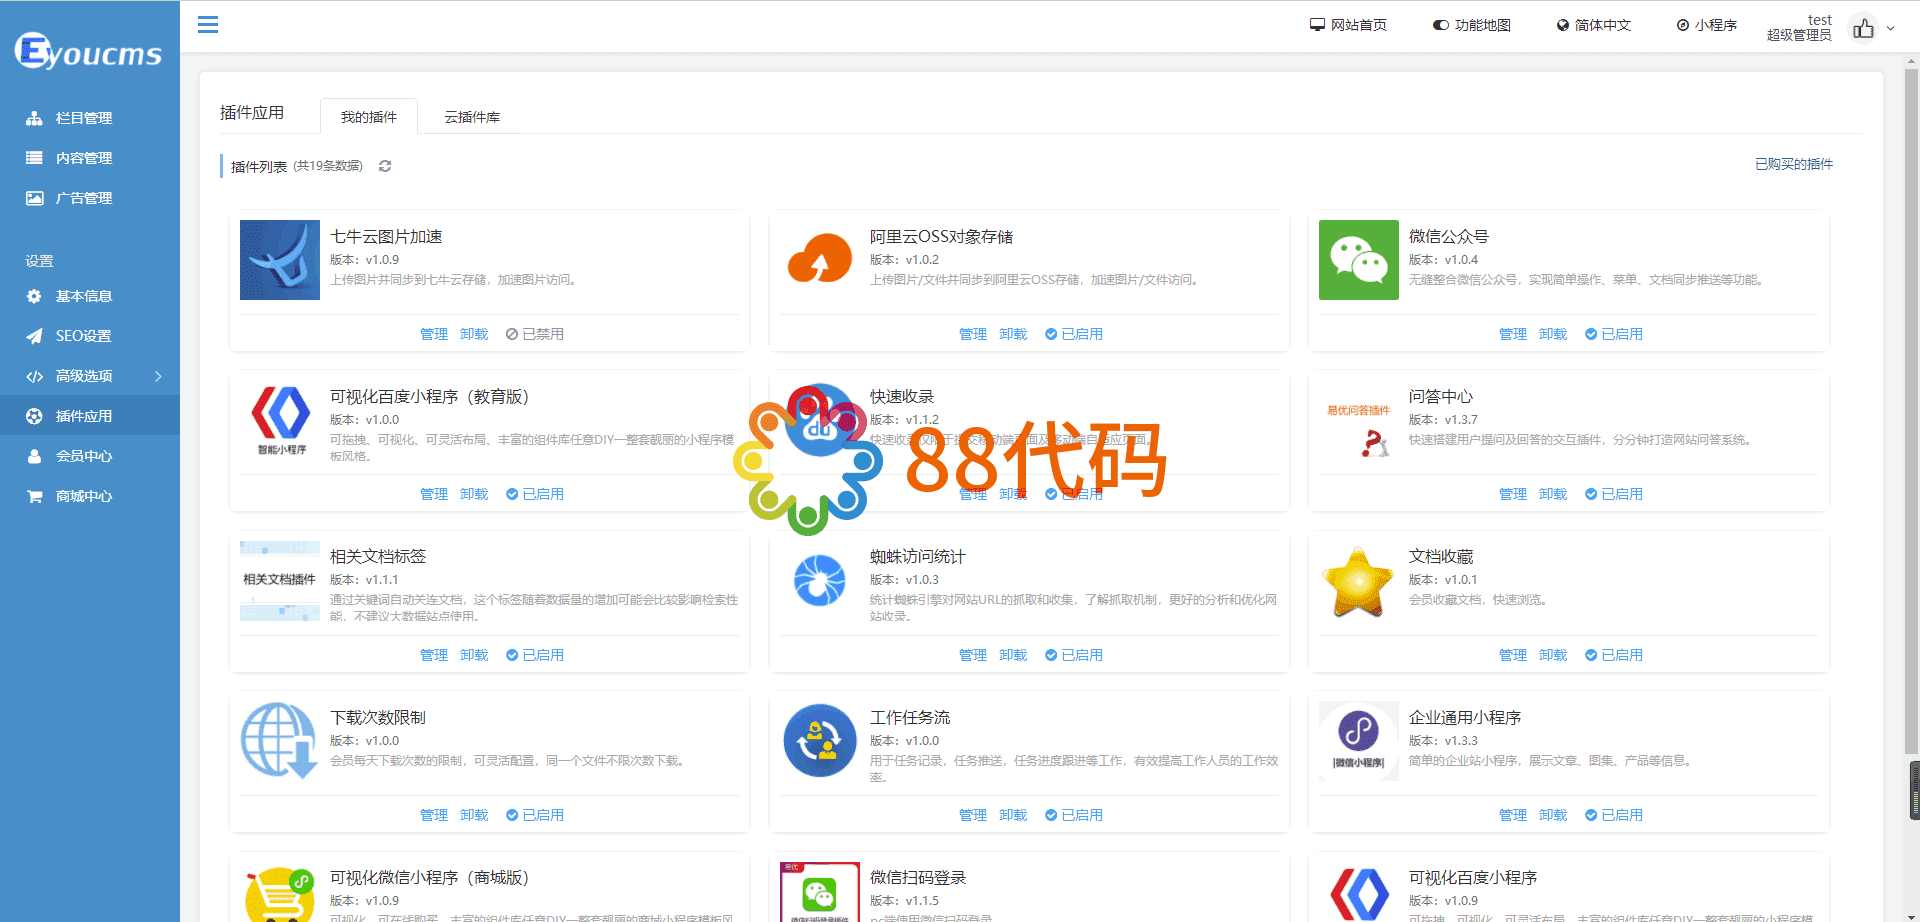Open the 可视化百度小程序(教育版) plugin icon

point(280,420)
